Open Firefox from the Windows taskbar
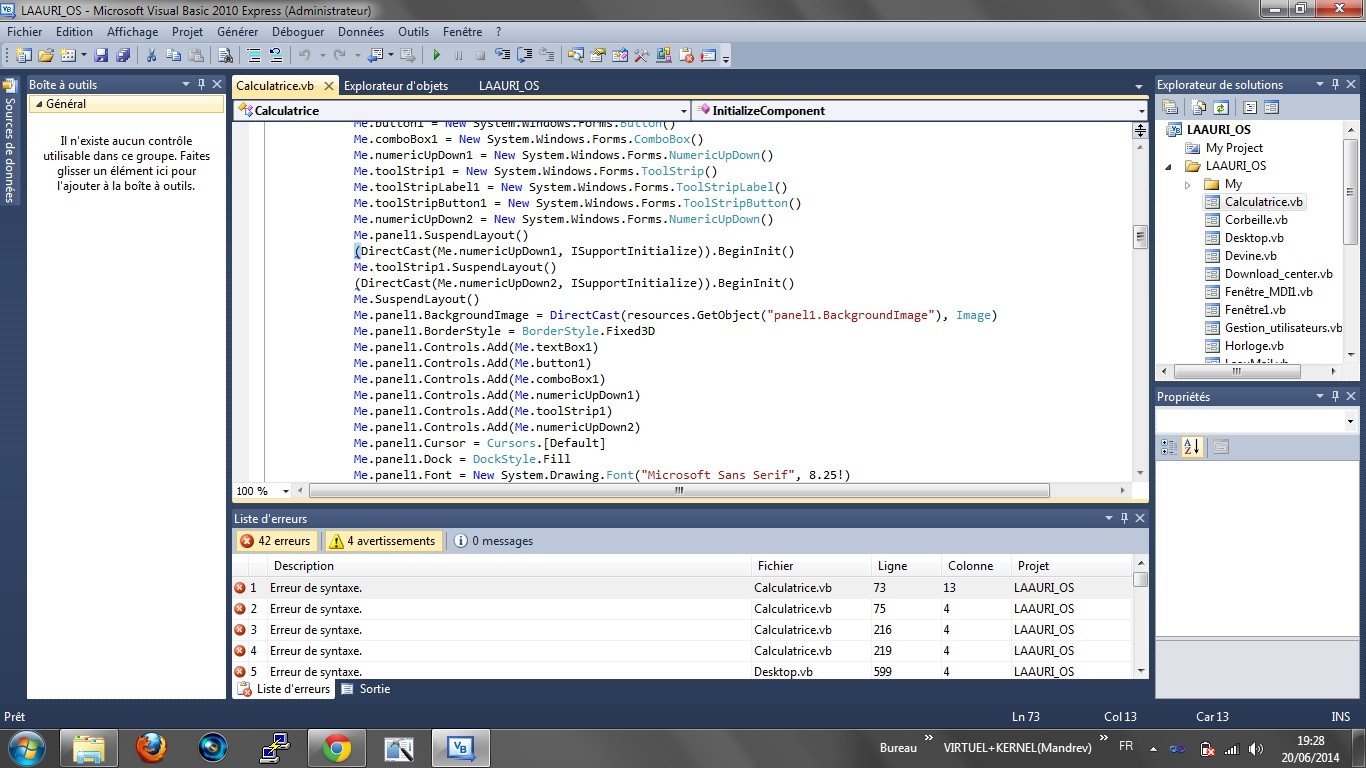Image resolution: width=1366 pixels, height=768 pixels. 151,747
